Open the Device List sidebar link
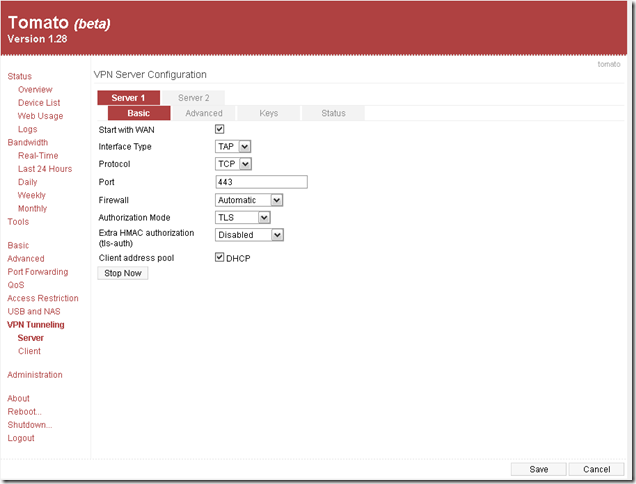Image resolution: width=636 pixels, height=484 pixels. coord(39,103)
